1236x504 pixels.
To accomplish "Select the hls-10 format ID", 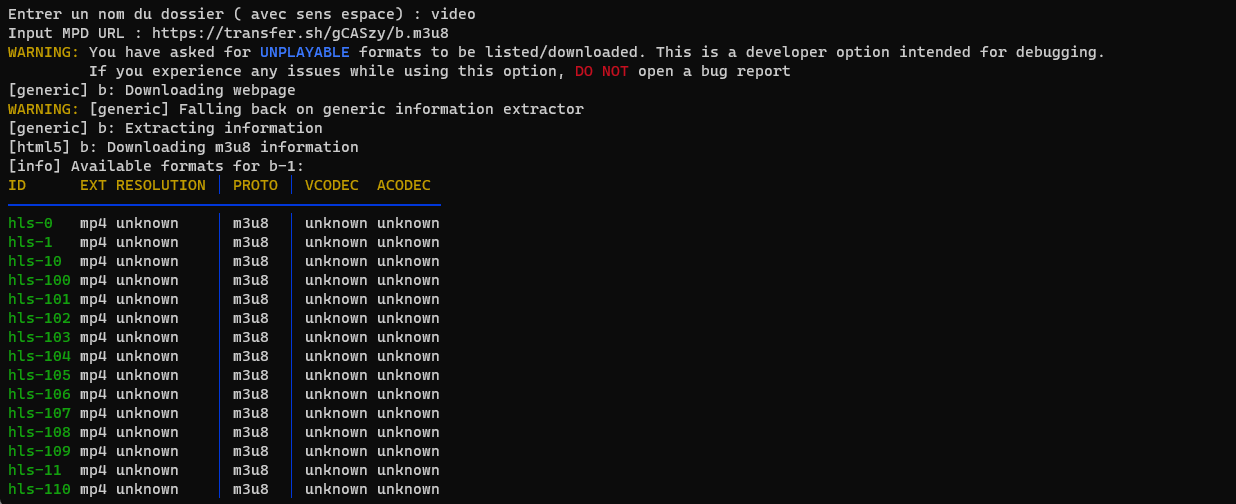I will click(x=35, y=261).
